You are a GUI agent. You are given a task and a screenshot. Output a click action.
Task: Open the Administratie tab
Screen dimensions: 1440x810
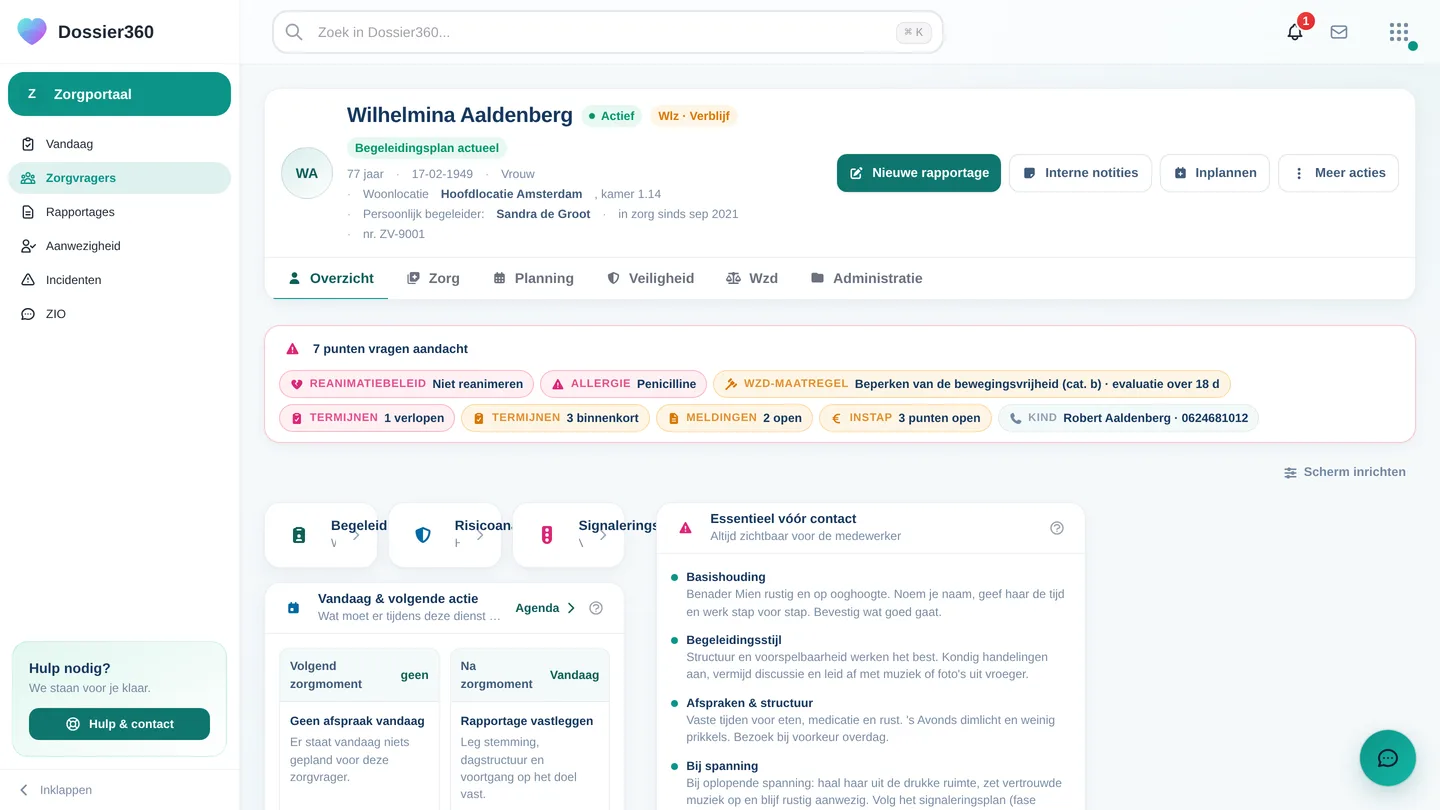click(867, 278)
